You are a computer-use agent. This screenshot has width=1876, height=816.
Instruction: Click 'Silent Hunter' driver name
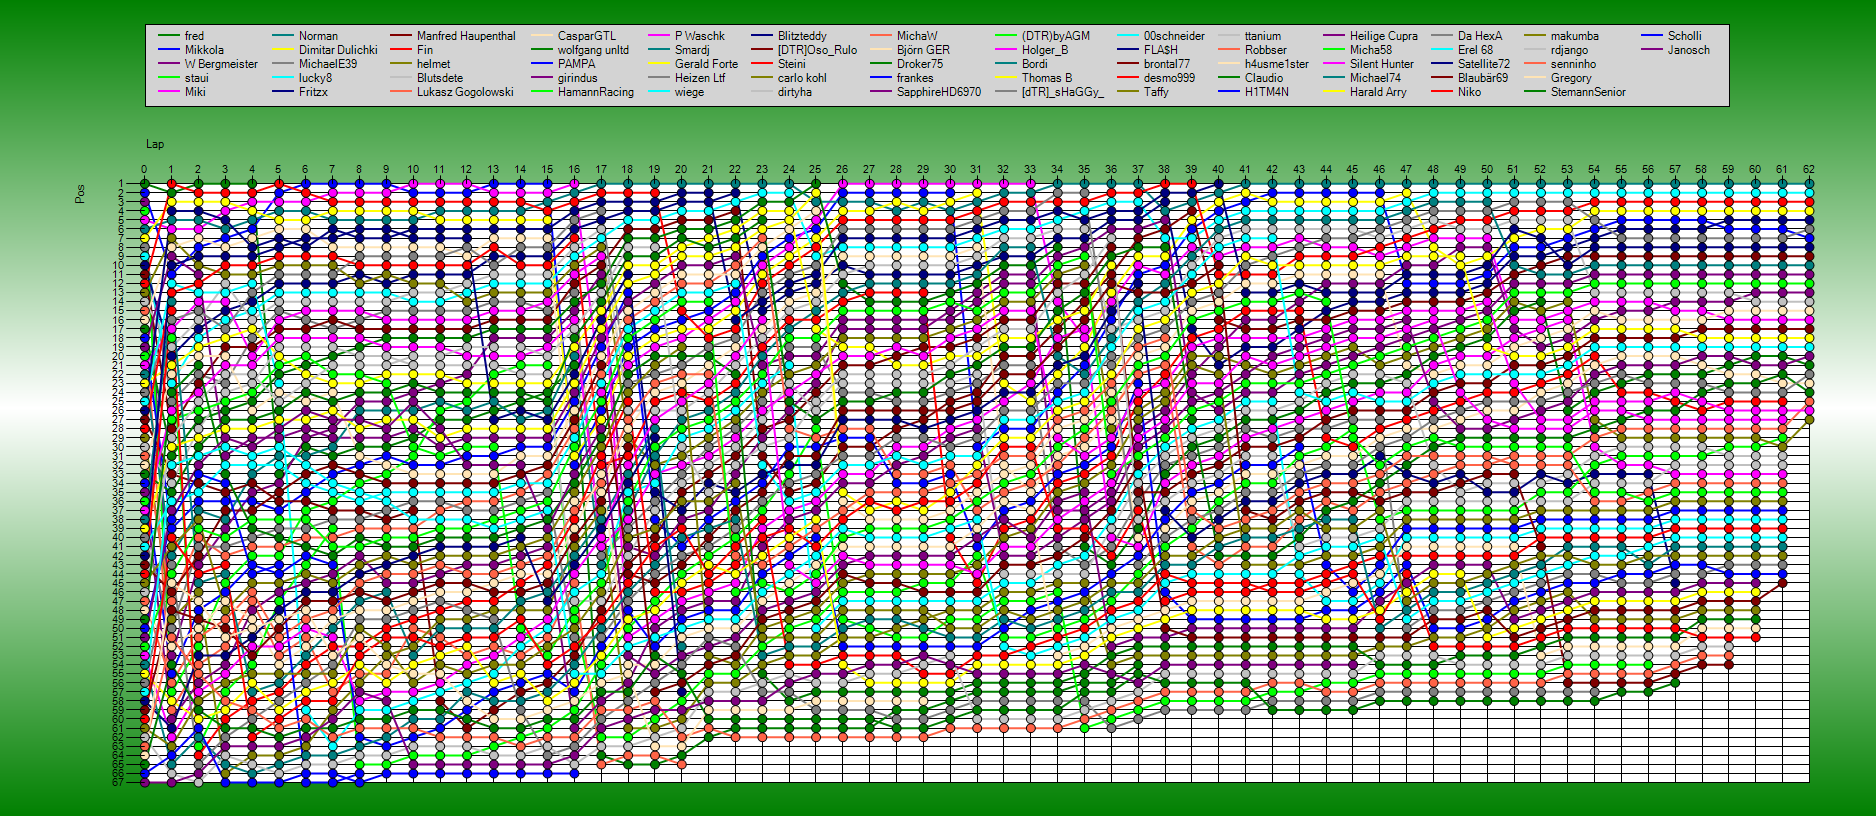pyautogui.click(x=1382, y=64)
